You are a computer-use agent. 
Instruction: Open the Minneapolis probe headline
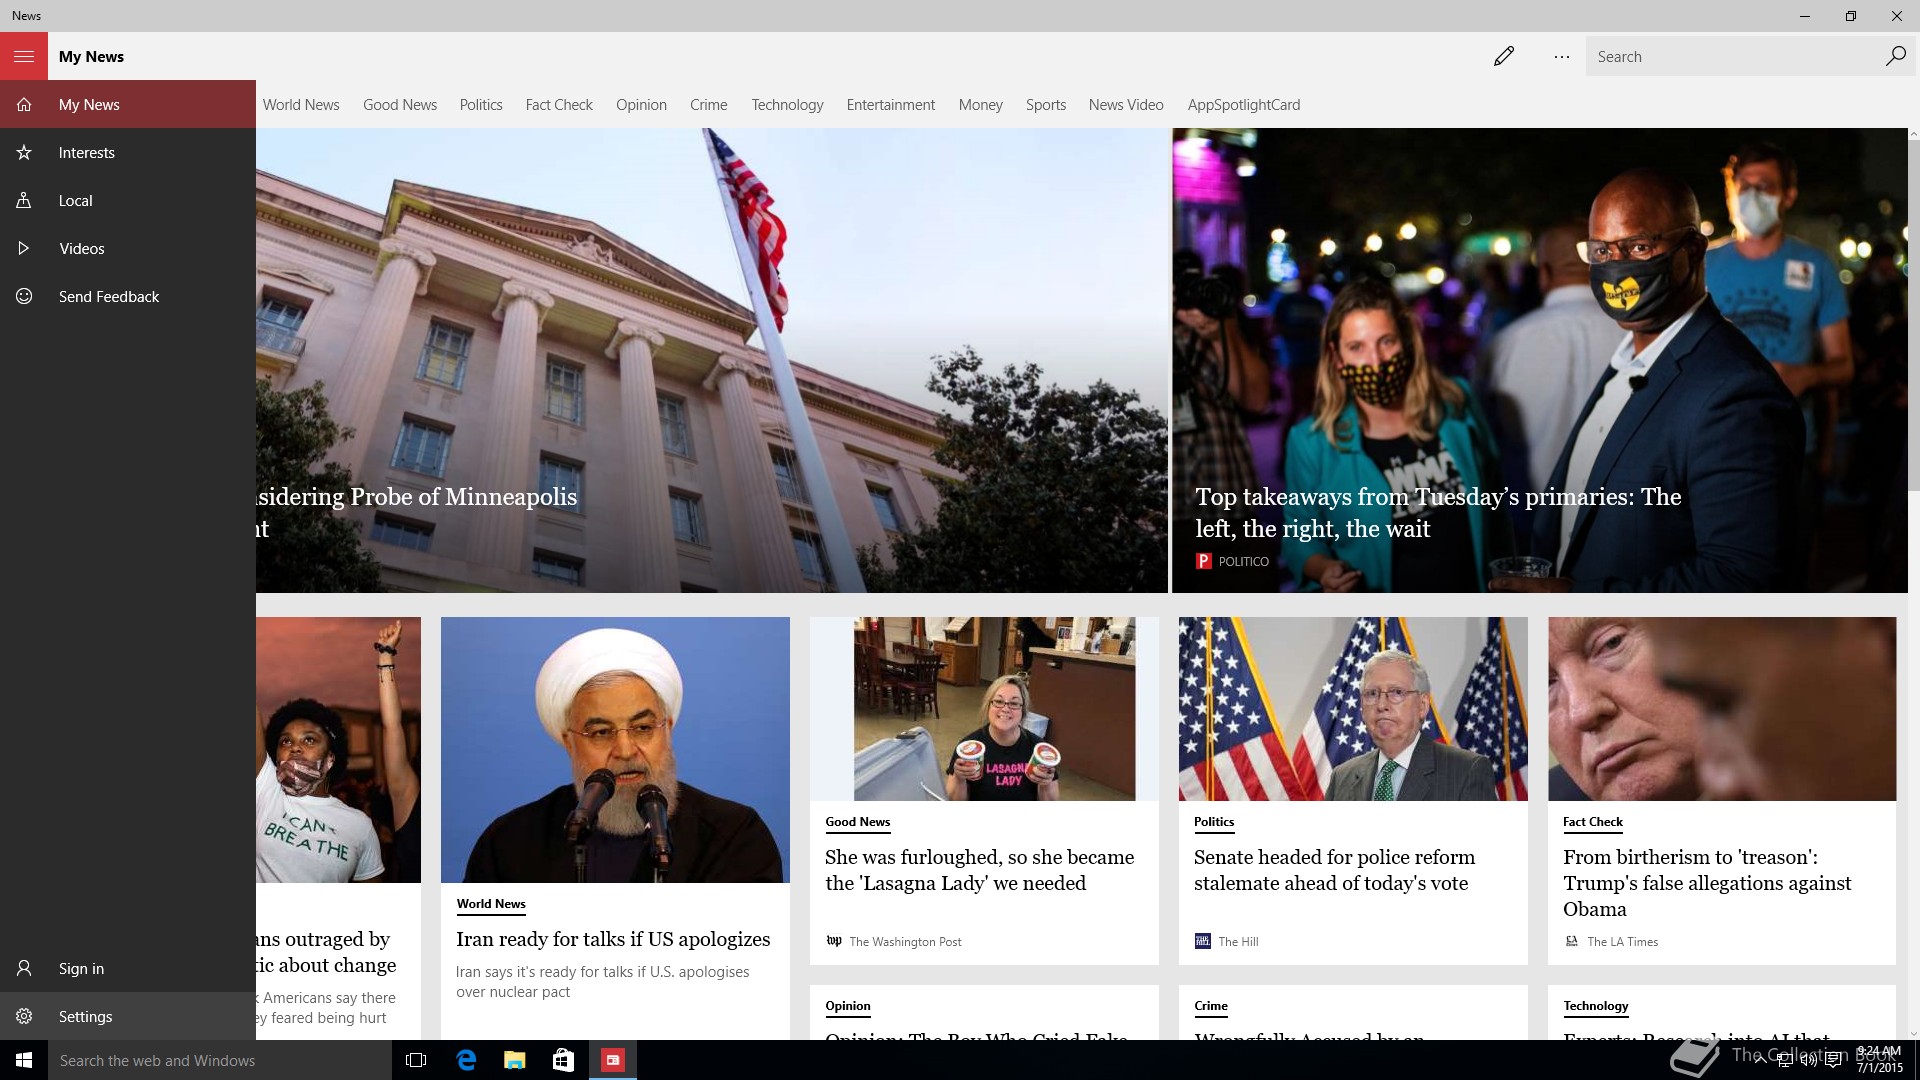point(416,512)
